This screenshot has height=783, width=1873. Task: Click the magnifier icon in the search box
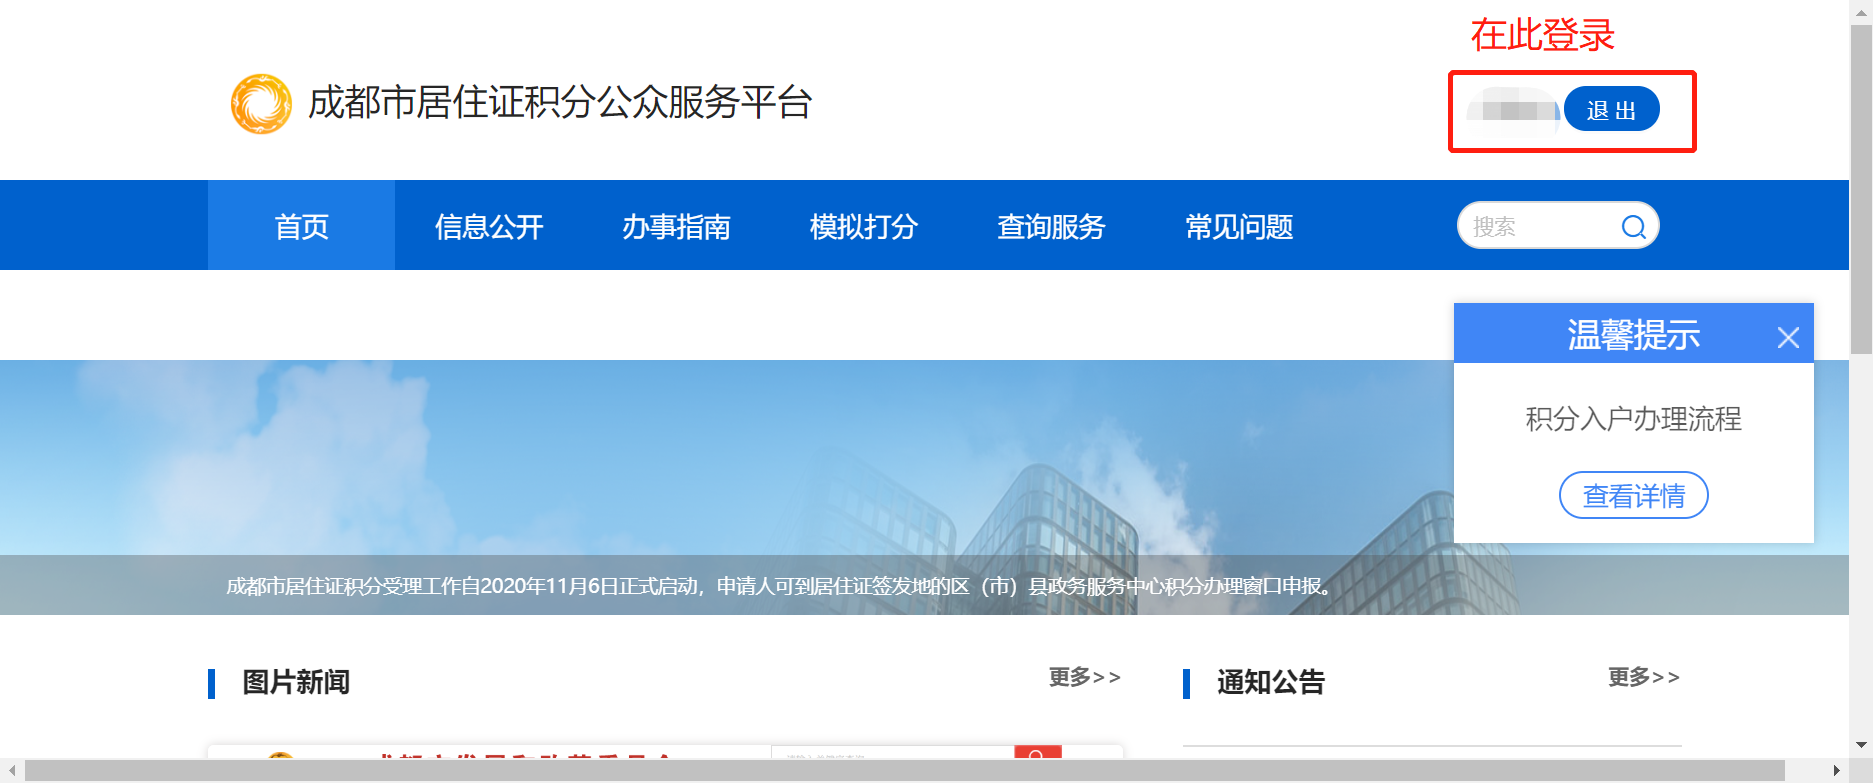point(1633,227)
